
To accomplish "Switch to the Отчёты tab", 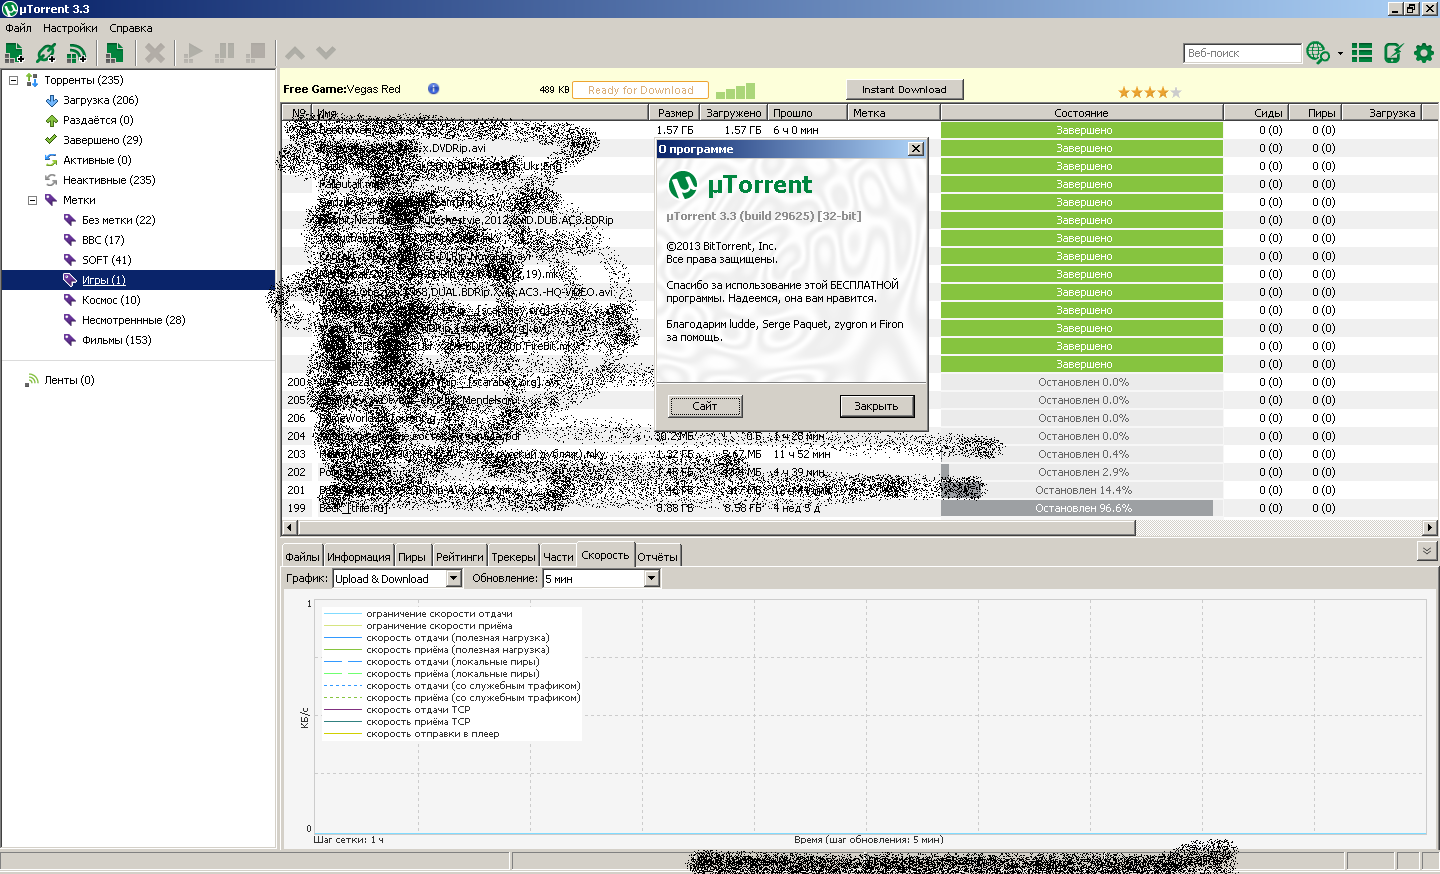I will (657, 557).
